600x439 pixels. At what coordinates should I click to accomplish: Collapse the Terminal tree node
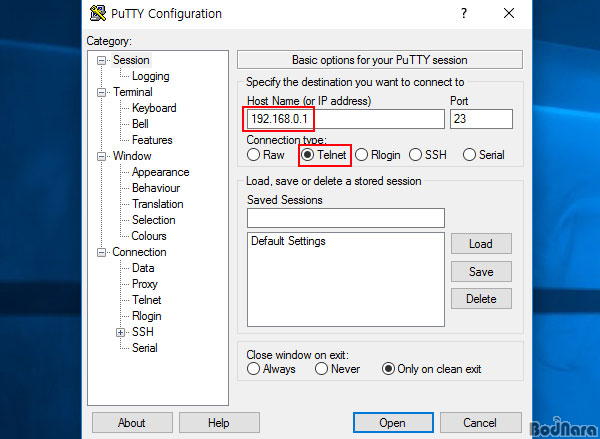(101, 92)
